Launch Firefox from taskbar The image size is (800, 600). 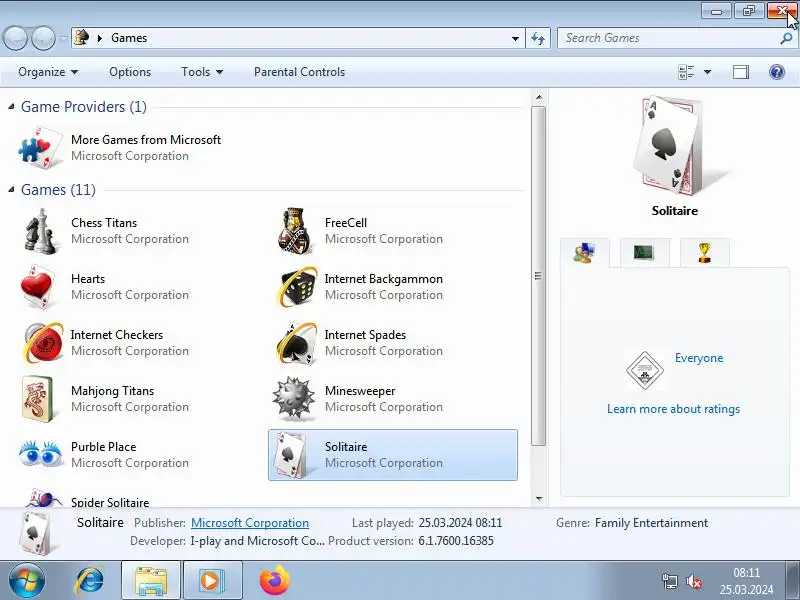[274, 581]
